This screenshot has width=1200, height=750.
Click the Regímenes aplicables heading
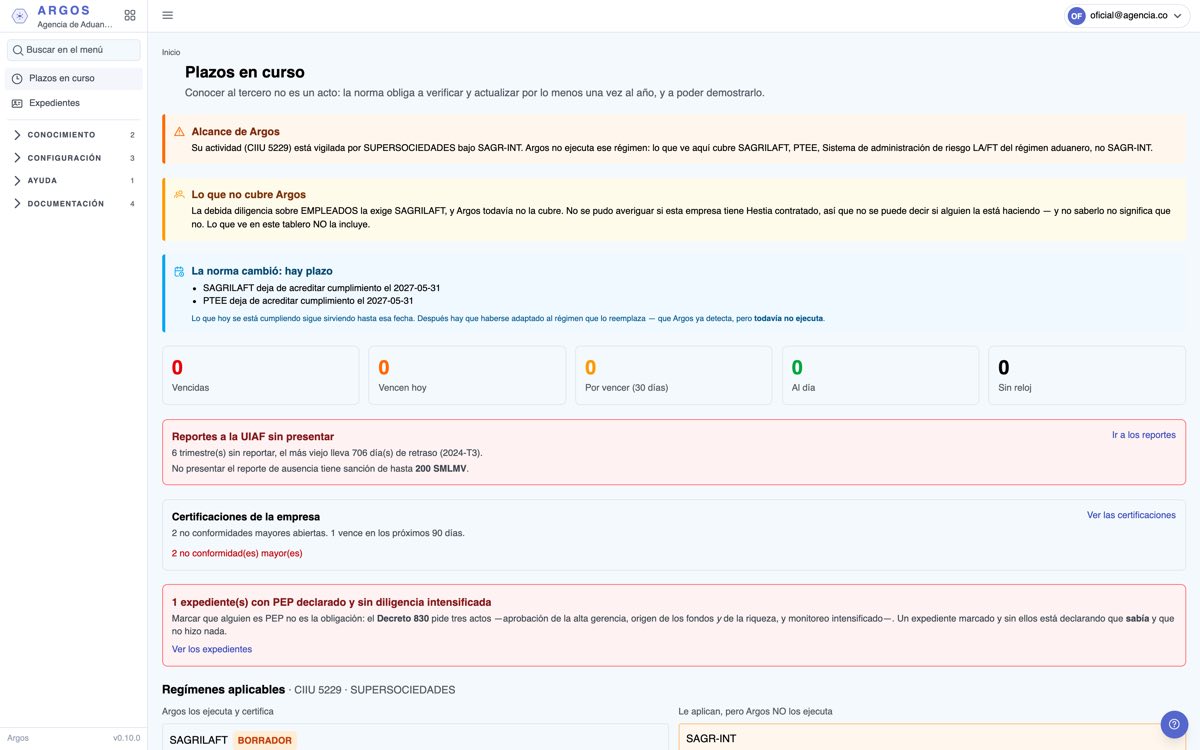[223, 690]
